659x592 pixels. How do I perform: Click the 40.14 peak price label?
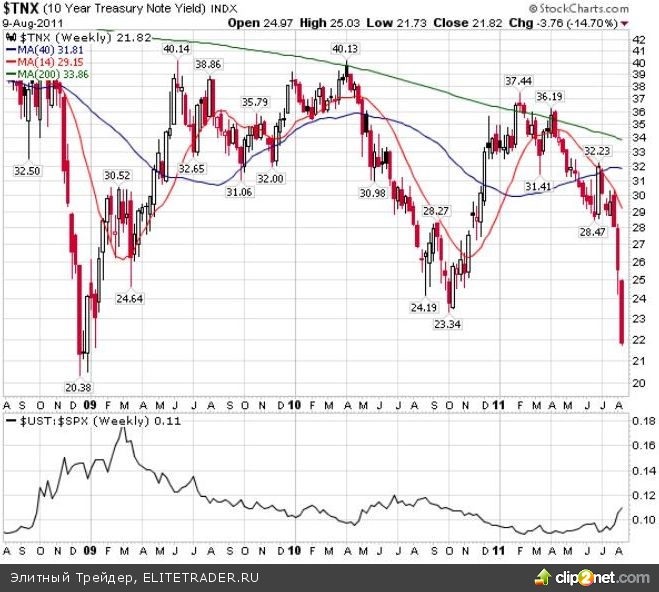(176, 47)
